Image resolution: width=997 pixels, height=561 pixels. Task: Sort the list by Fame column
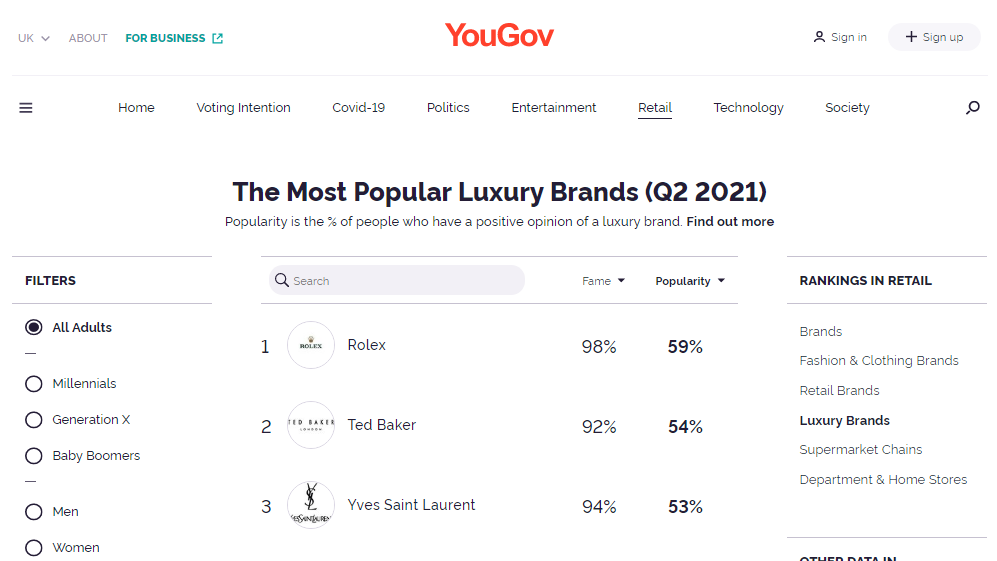603,281
